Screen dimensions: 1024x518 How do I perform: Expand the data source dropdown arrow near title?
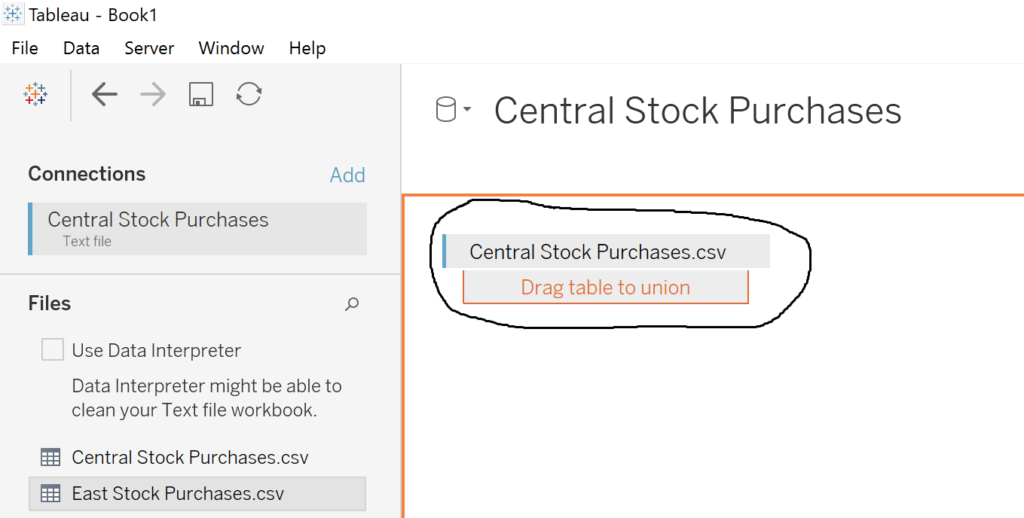click(x=467, y=110)
